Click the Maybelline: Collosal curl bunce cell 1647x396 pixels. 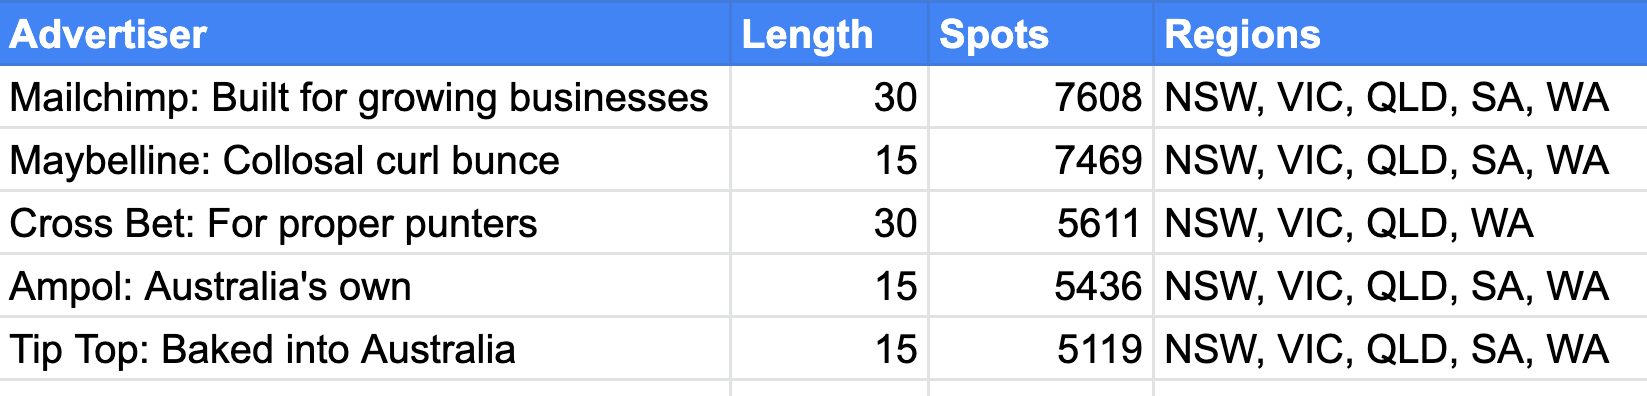pyautogui.click(x=365, y=160)
